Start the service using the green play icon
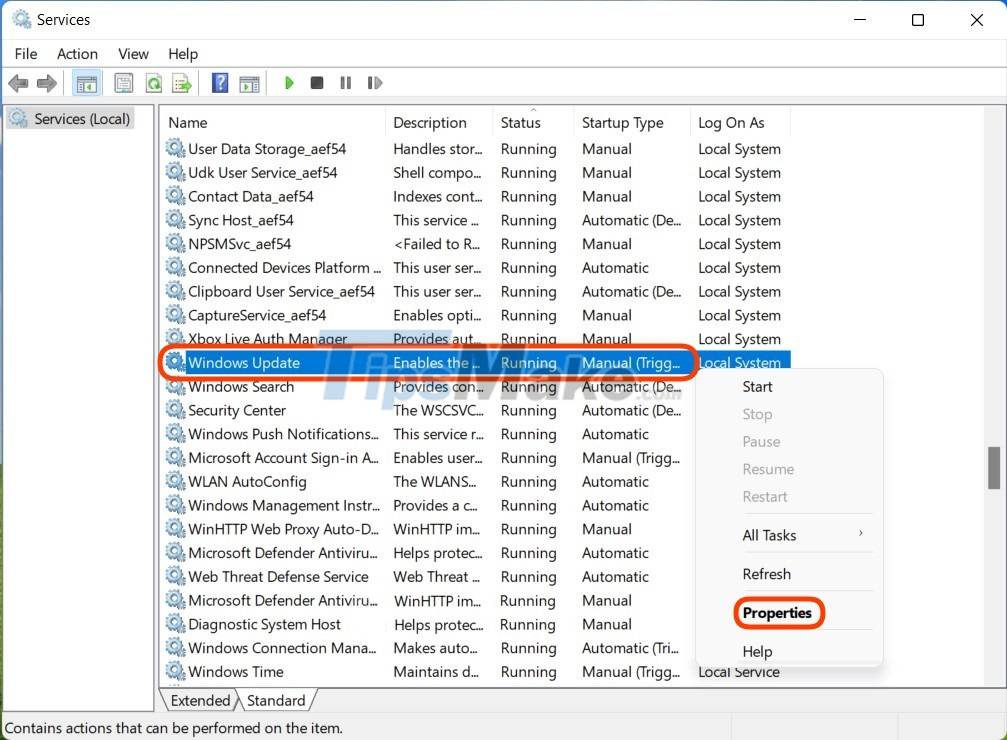This screenshot has width=1007, height=740. coord(289,83)
